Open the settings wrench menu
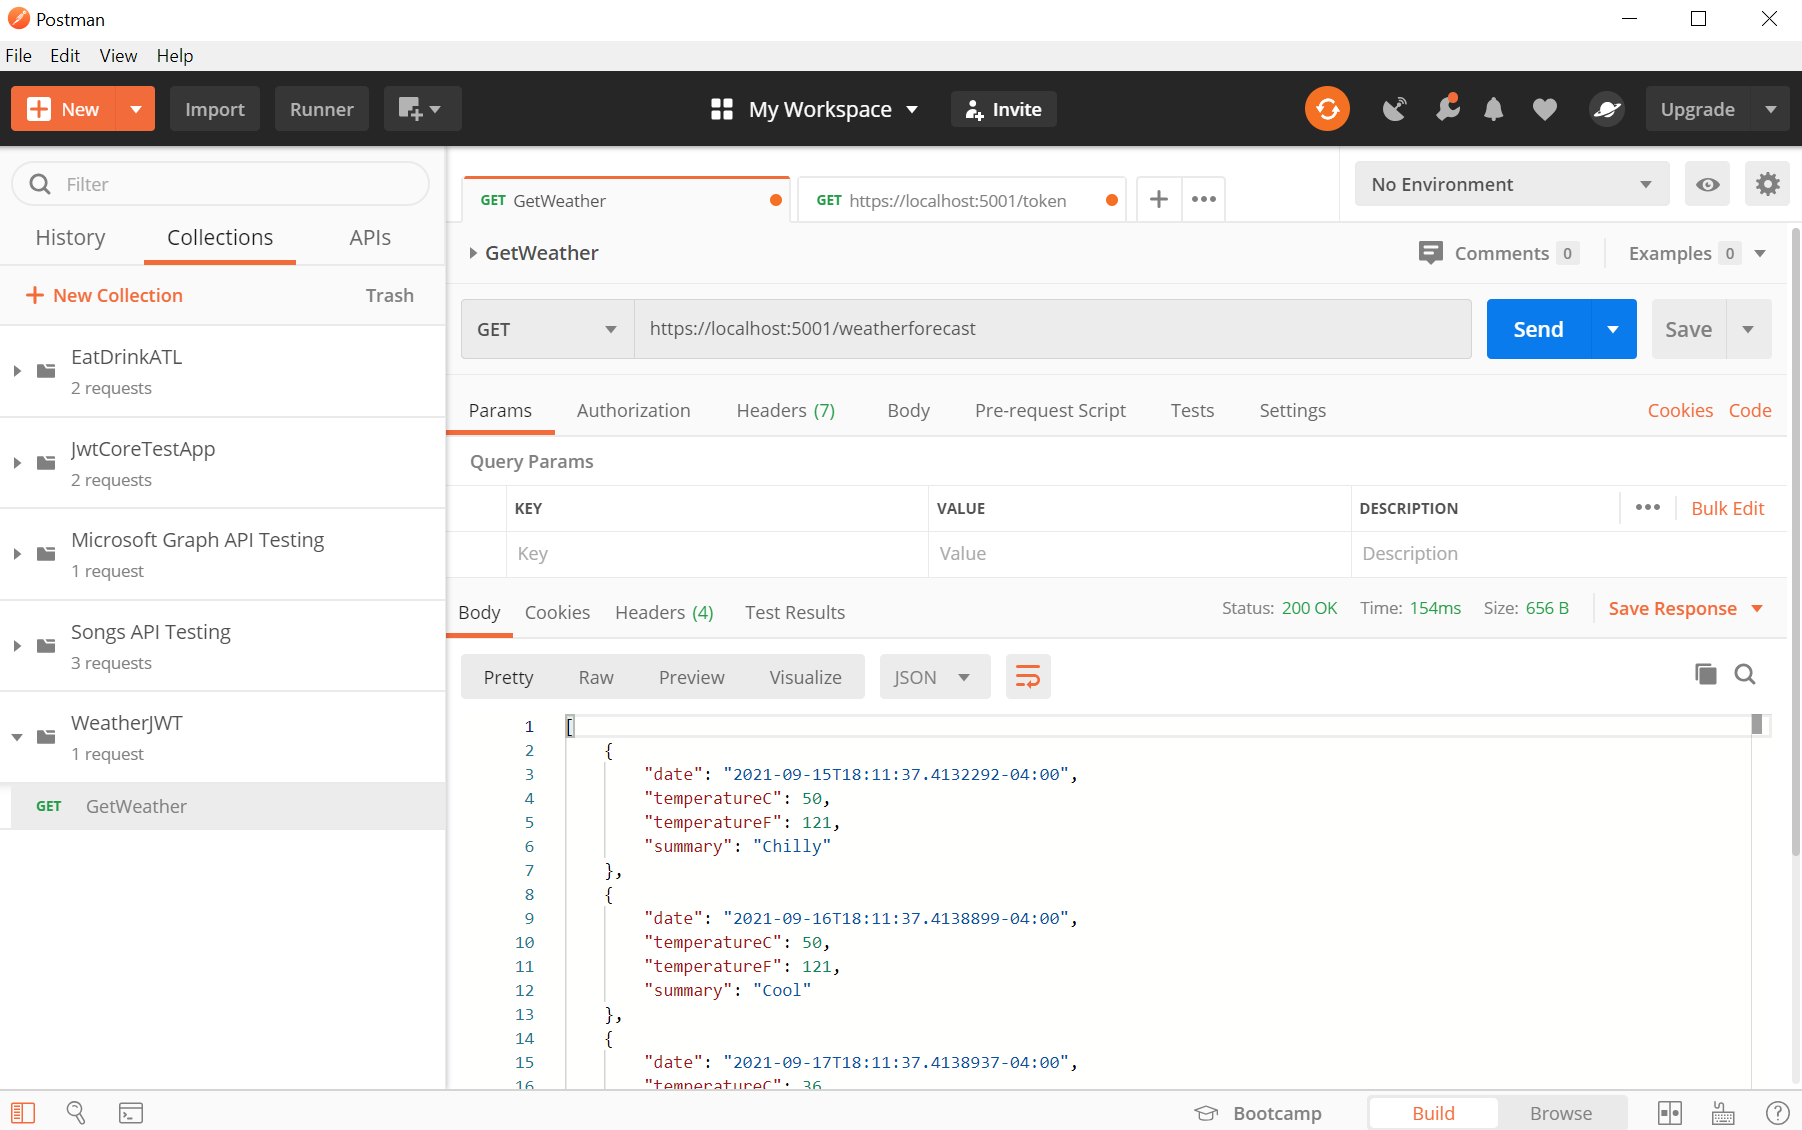Image resolution: width=1802 pixels, height=1130 pixels. pyautogui.click(x=1768, y=184)
